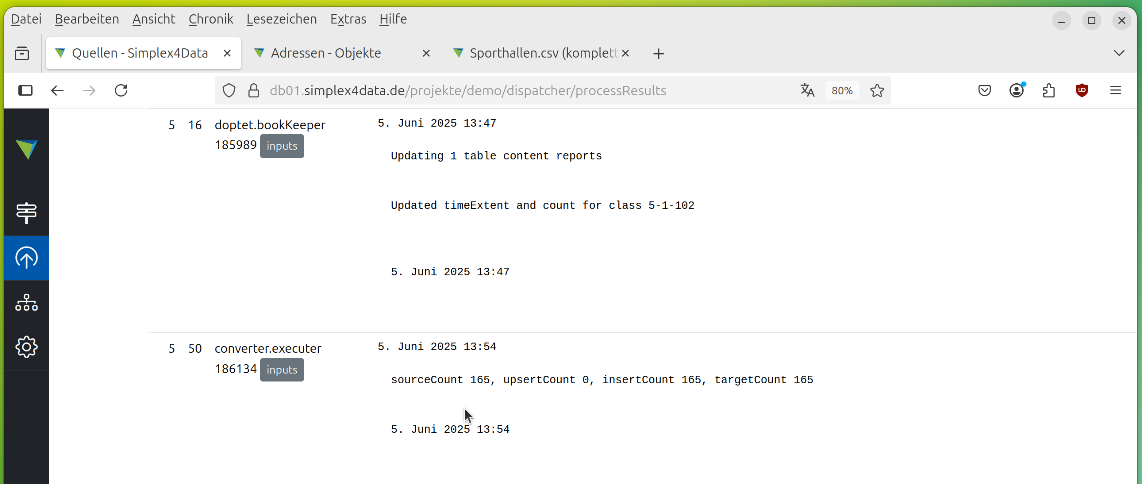Viewport: 1142px width, 484px height.
Task: Open a new tab with plus
Action: [x=658, y=53]
